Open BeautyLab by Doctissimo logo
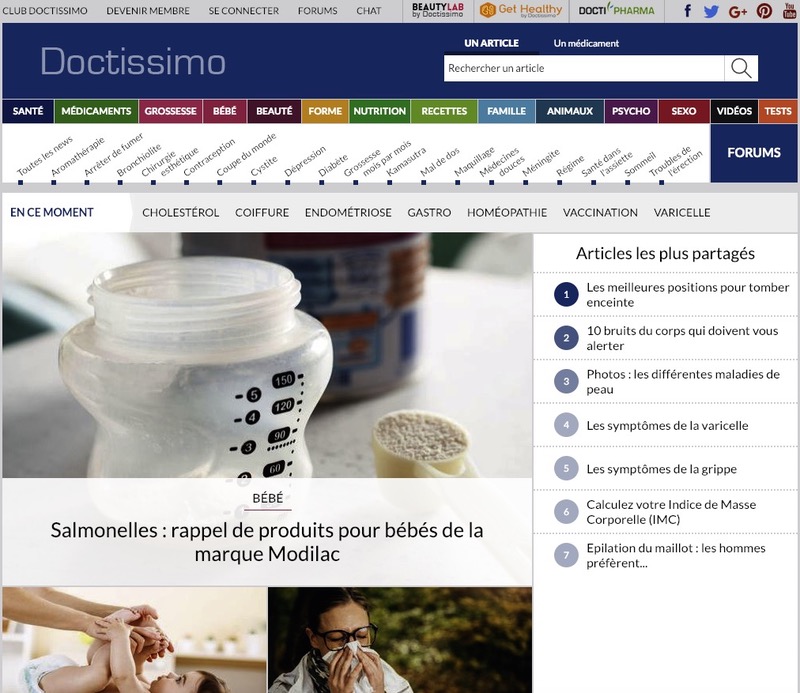The width and height of the screenshot is (800, 693). pyautogui.click(x=438, y=11)
